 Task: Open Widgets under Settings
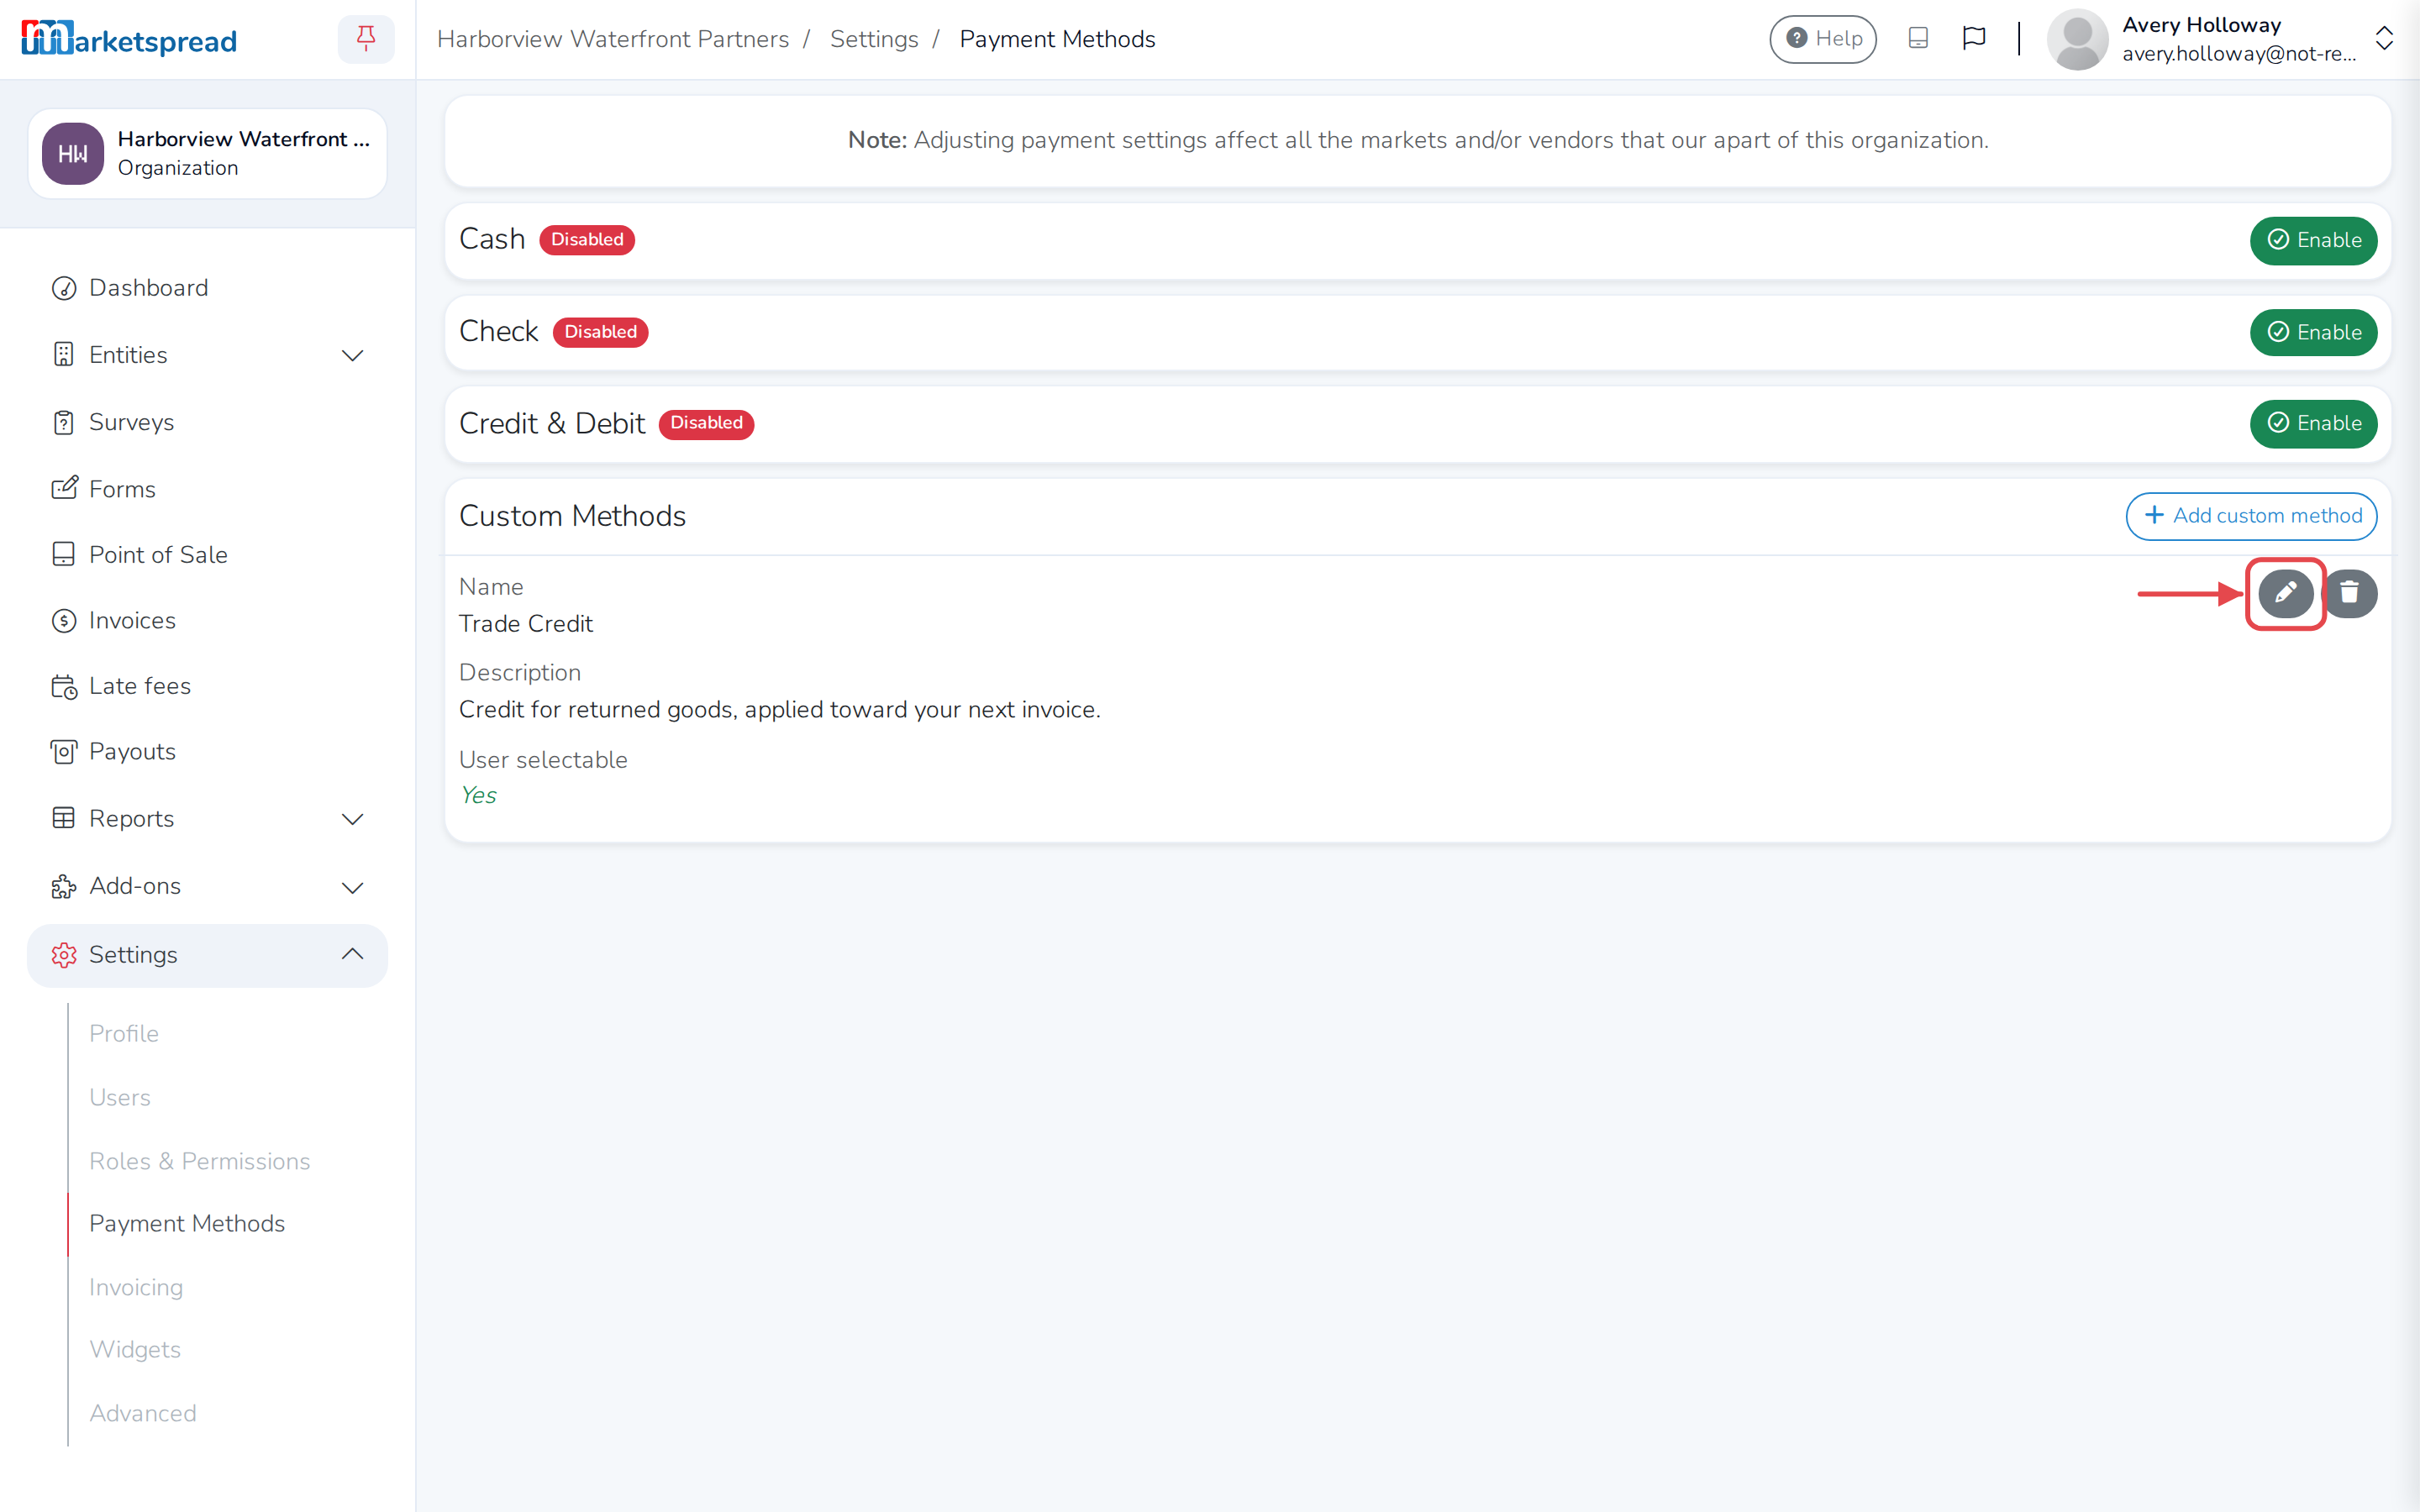(x=135, y=1350)
